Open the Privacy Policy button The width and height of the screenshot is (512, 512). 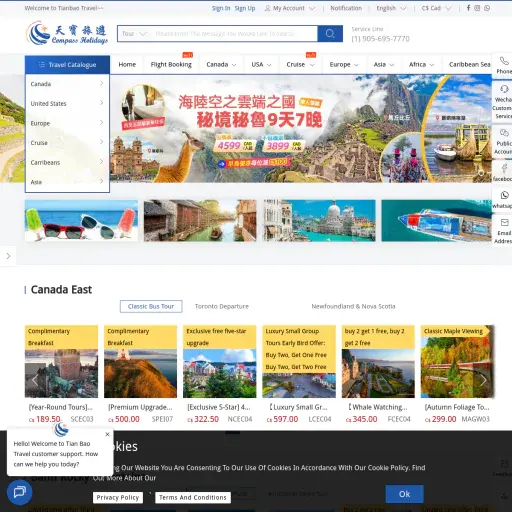click(x=118, y=498)
